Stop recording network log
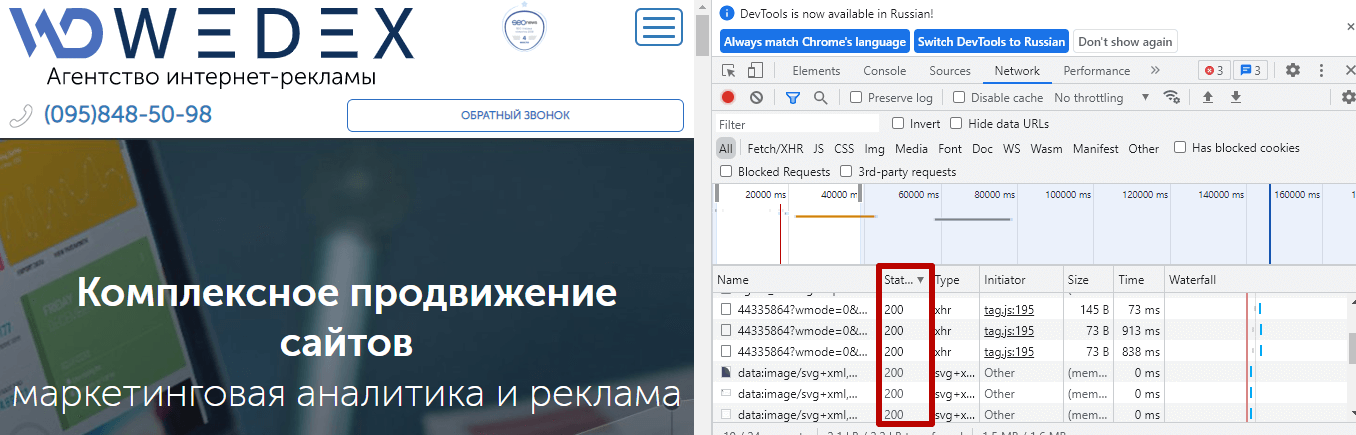 tap(728, 98)
